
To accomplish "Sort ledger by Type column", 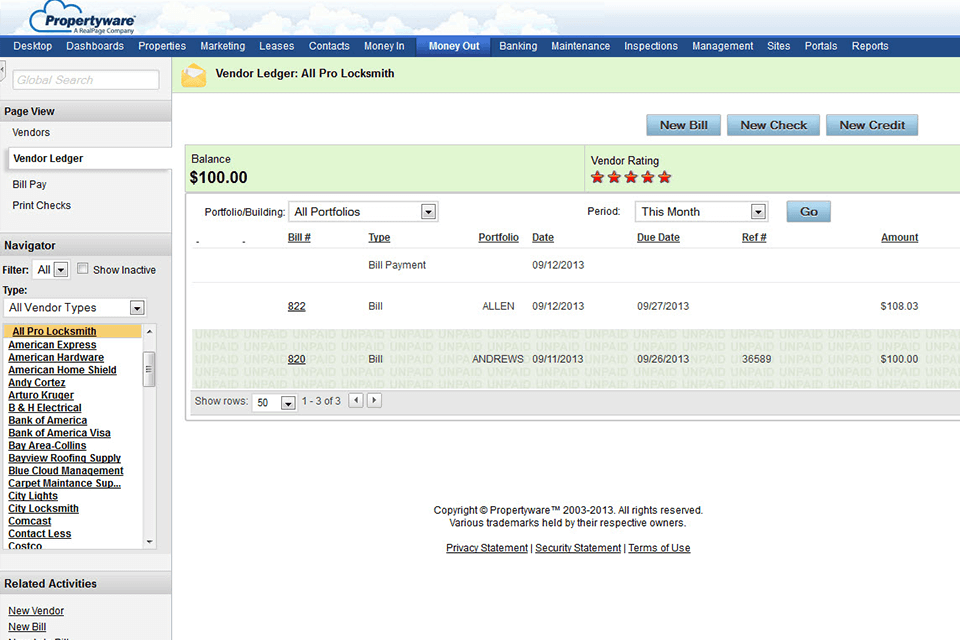I will coord(379,238).
